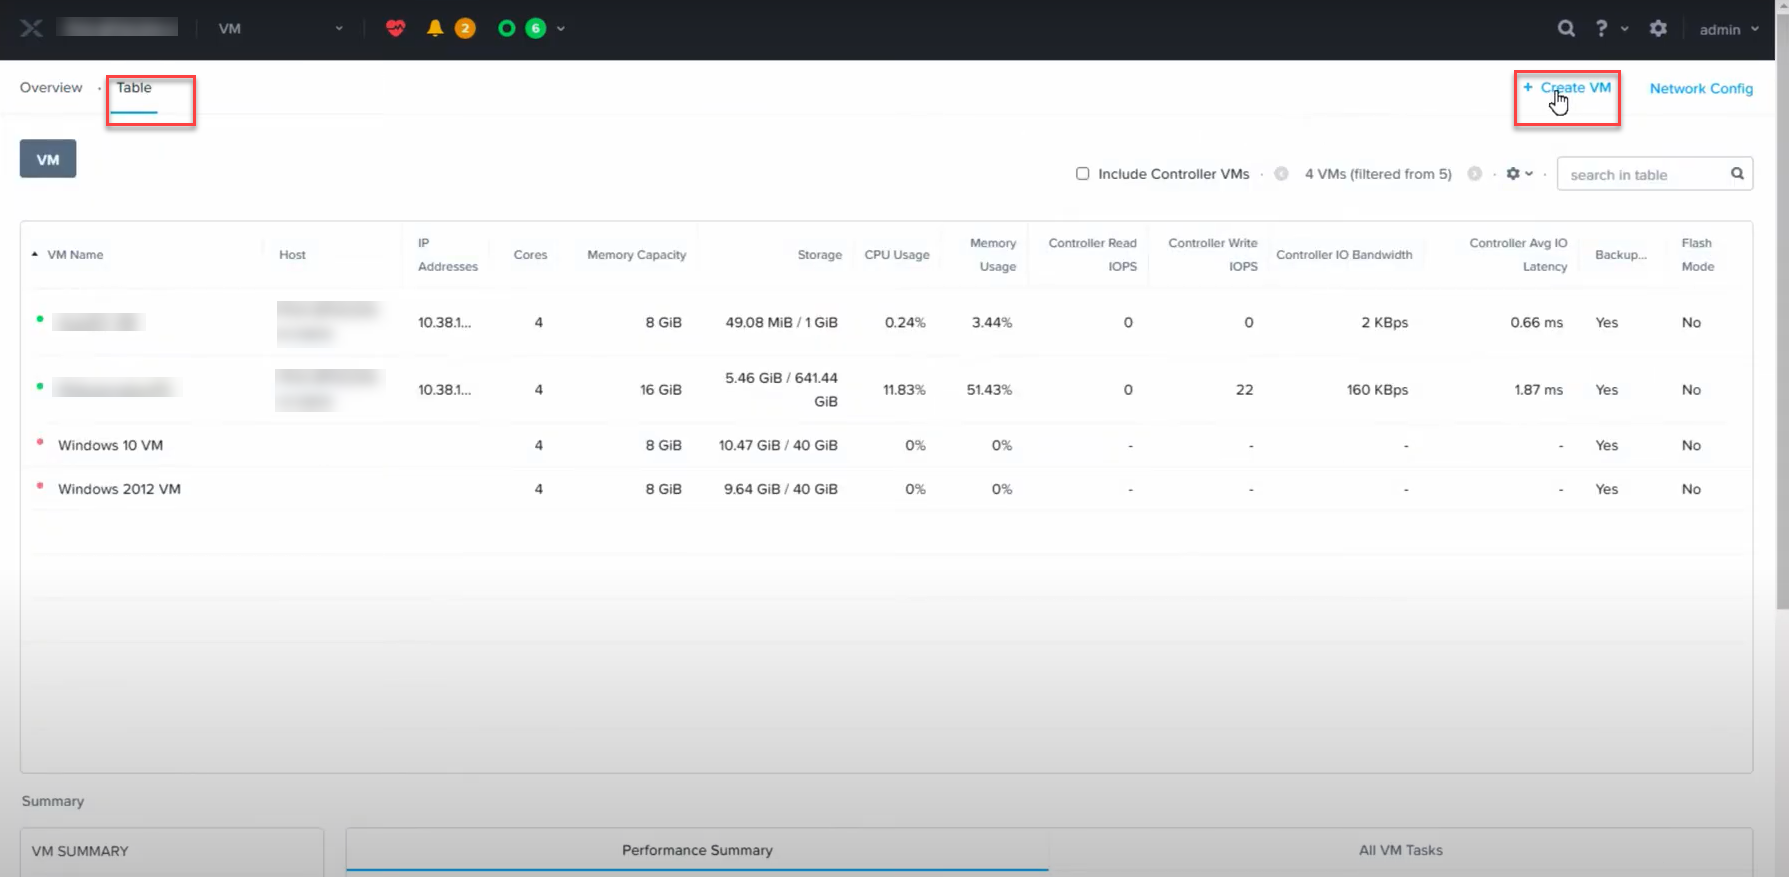Click the search icon inside table search box
The height and width of the screenshot is (877, 1789).
1737,174
